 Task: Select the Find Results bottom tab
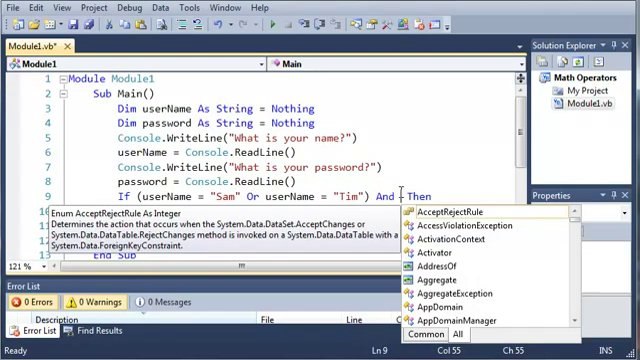(93, 331)
